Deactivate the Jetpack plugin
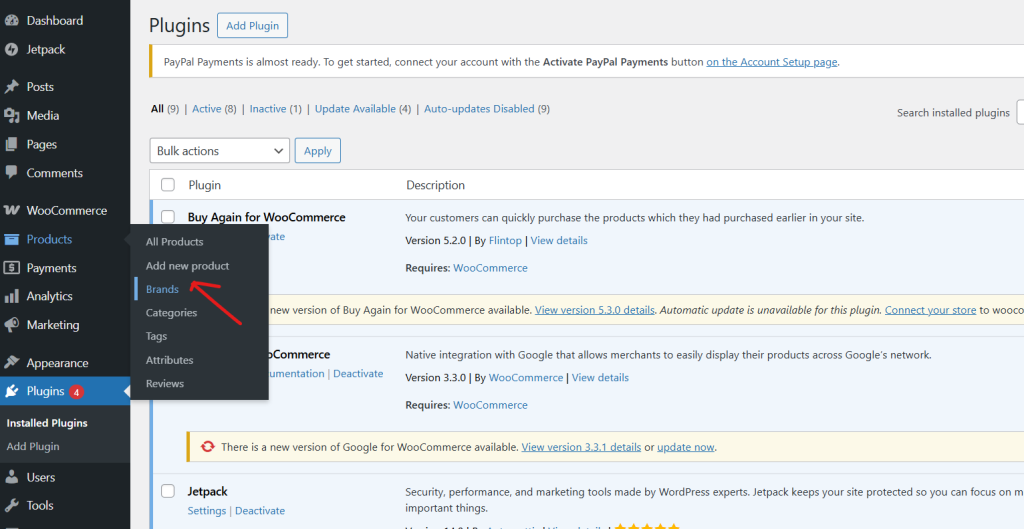 click(x=260, y=511)
